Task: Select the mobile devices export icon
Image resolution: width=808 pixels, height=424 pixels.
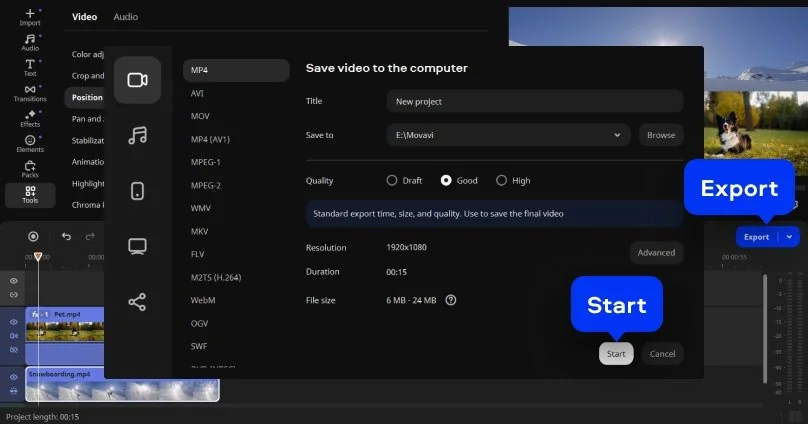Action: (138, 191)
